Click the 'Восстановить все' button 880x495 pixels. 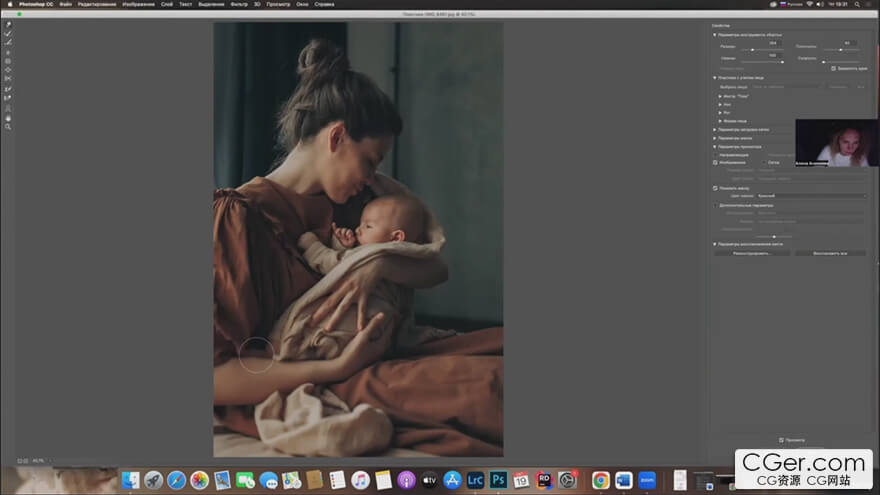(829, 253)
